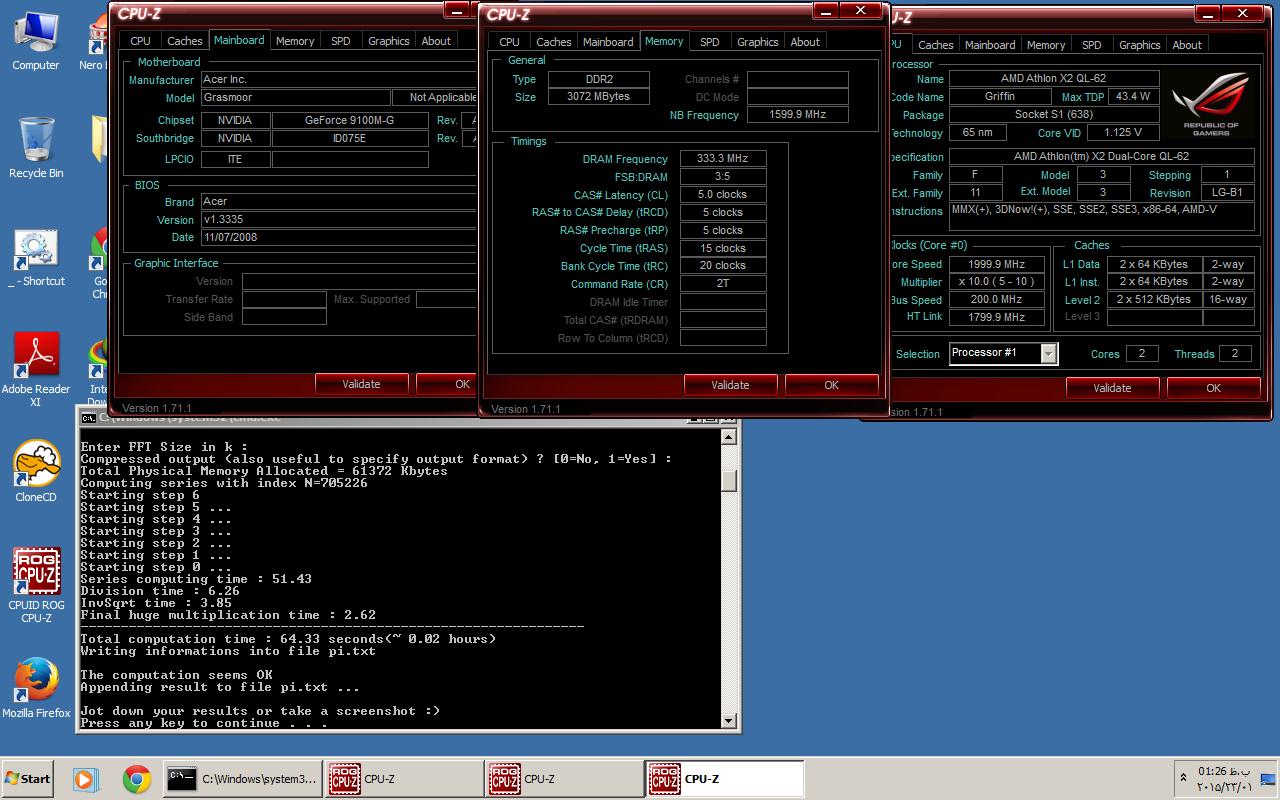
Task: Select Memory tab in Mainboard CPU-Z window
Action: tap(295, 41)
